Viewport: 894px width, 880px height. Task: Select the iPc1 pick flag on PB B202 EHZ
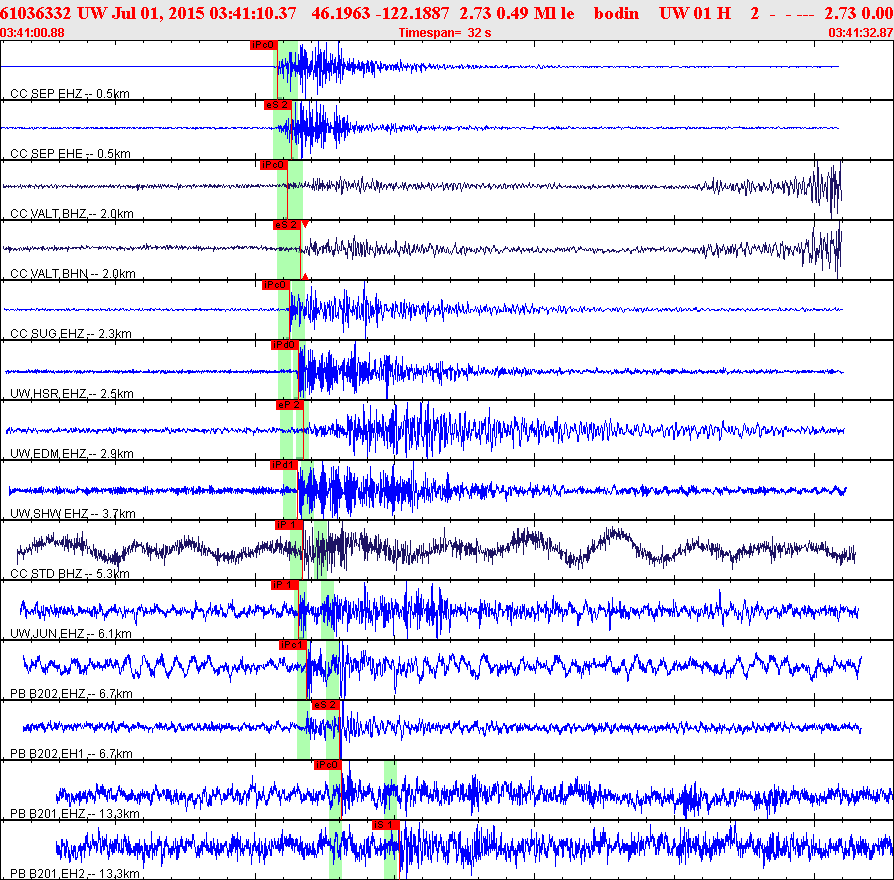click(293, 645)
